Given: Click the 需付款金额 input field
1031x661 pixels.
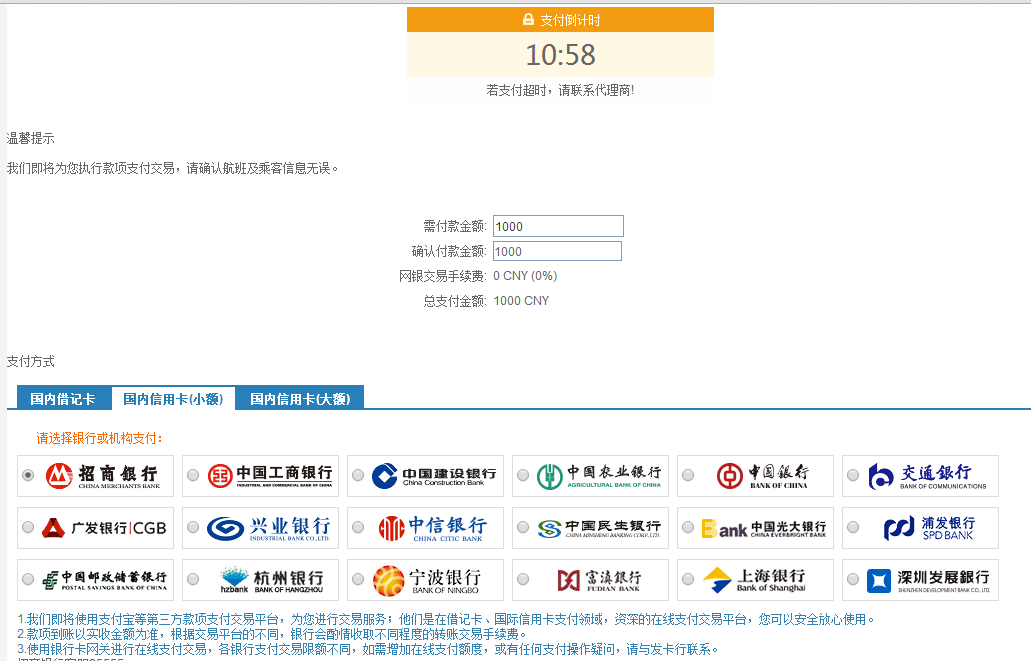Looking at the screenshot, I should 558,226.
